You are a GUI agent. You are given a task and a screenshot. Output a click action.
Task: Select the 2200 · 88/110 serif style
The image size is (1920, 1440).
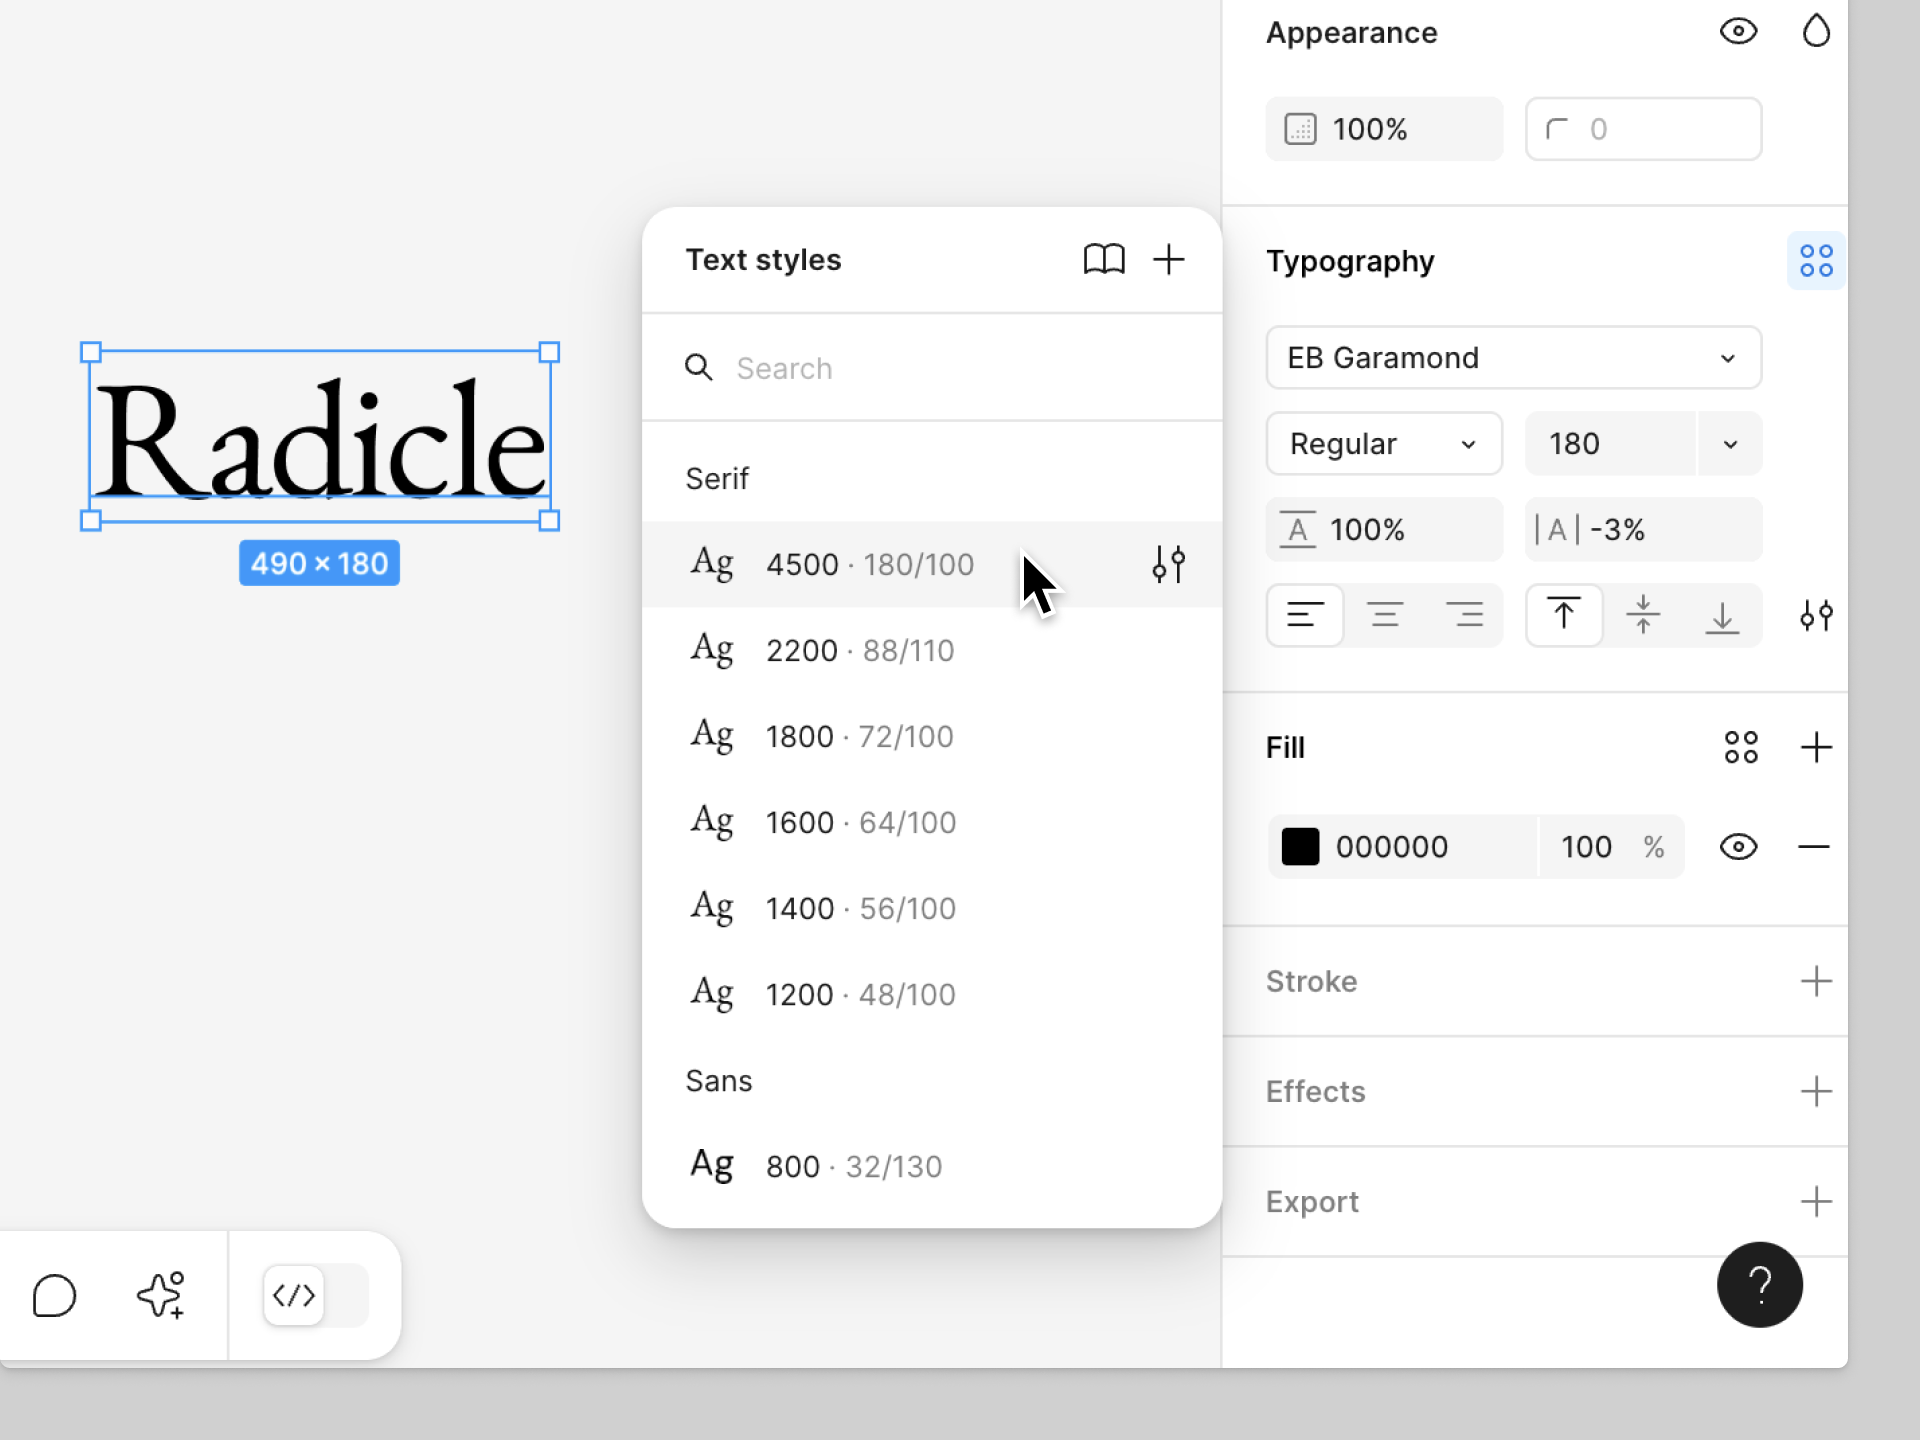932,650
